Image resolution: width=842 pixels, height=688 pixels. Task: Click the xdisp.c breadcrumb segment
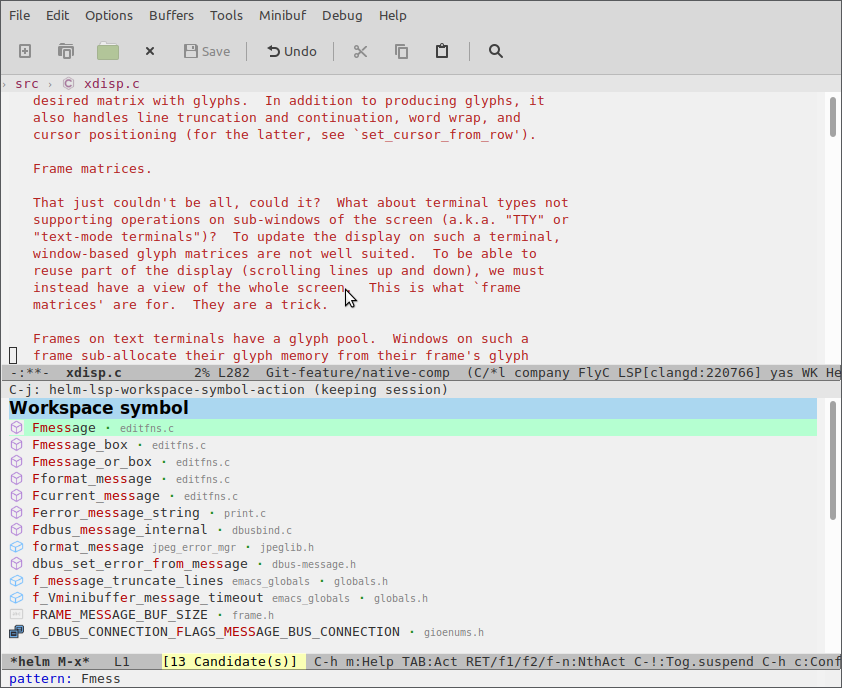111,84
